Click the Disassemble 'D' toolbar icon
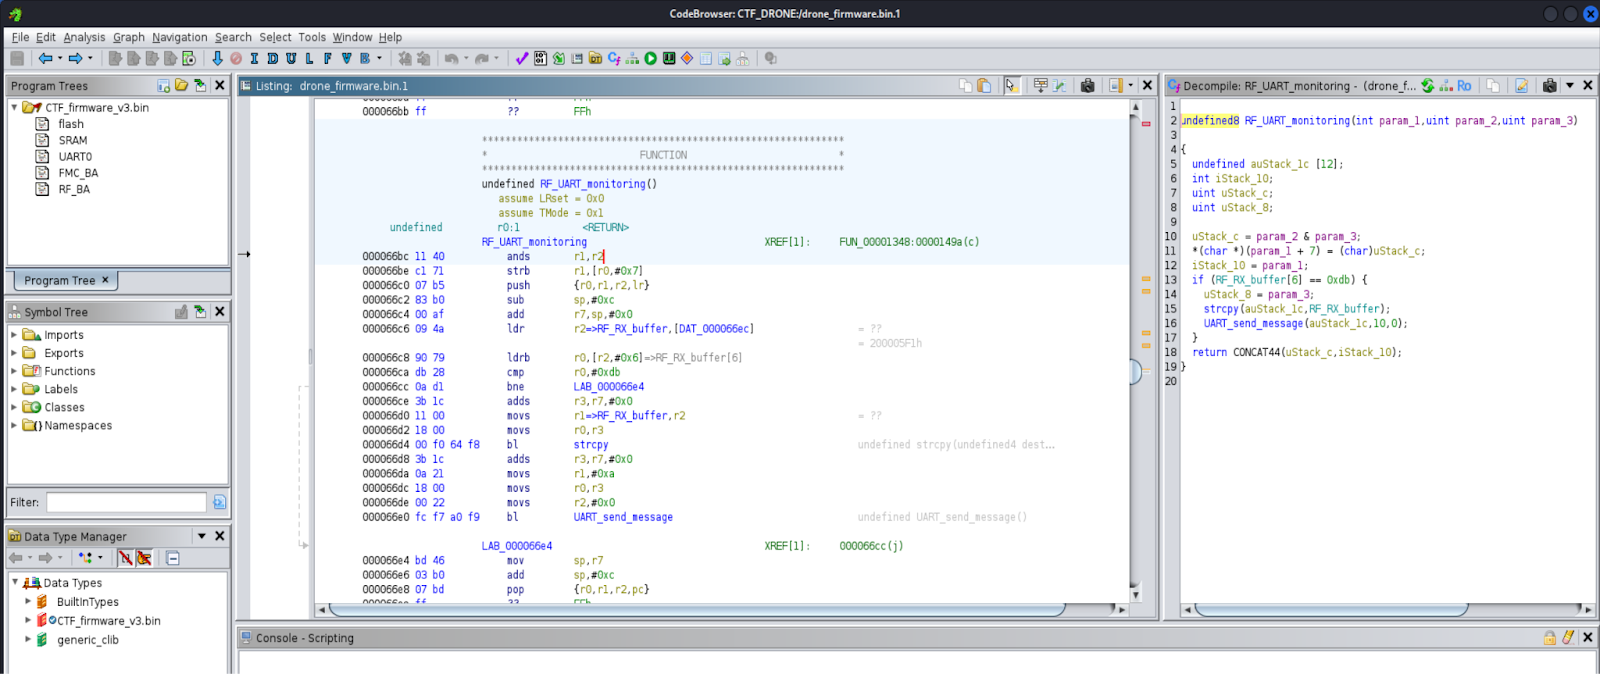1600x674 pixels. click(x=272, y=59)
